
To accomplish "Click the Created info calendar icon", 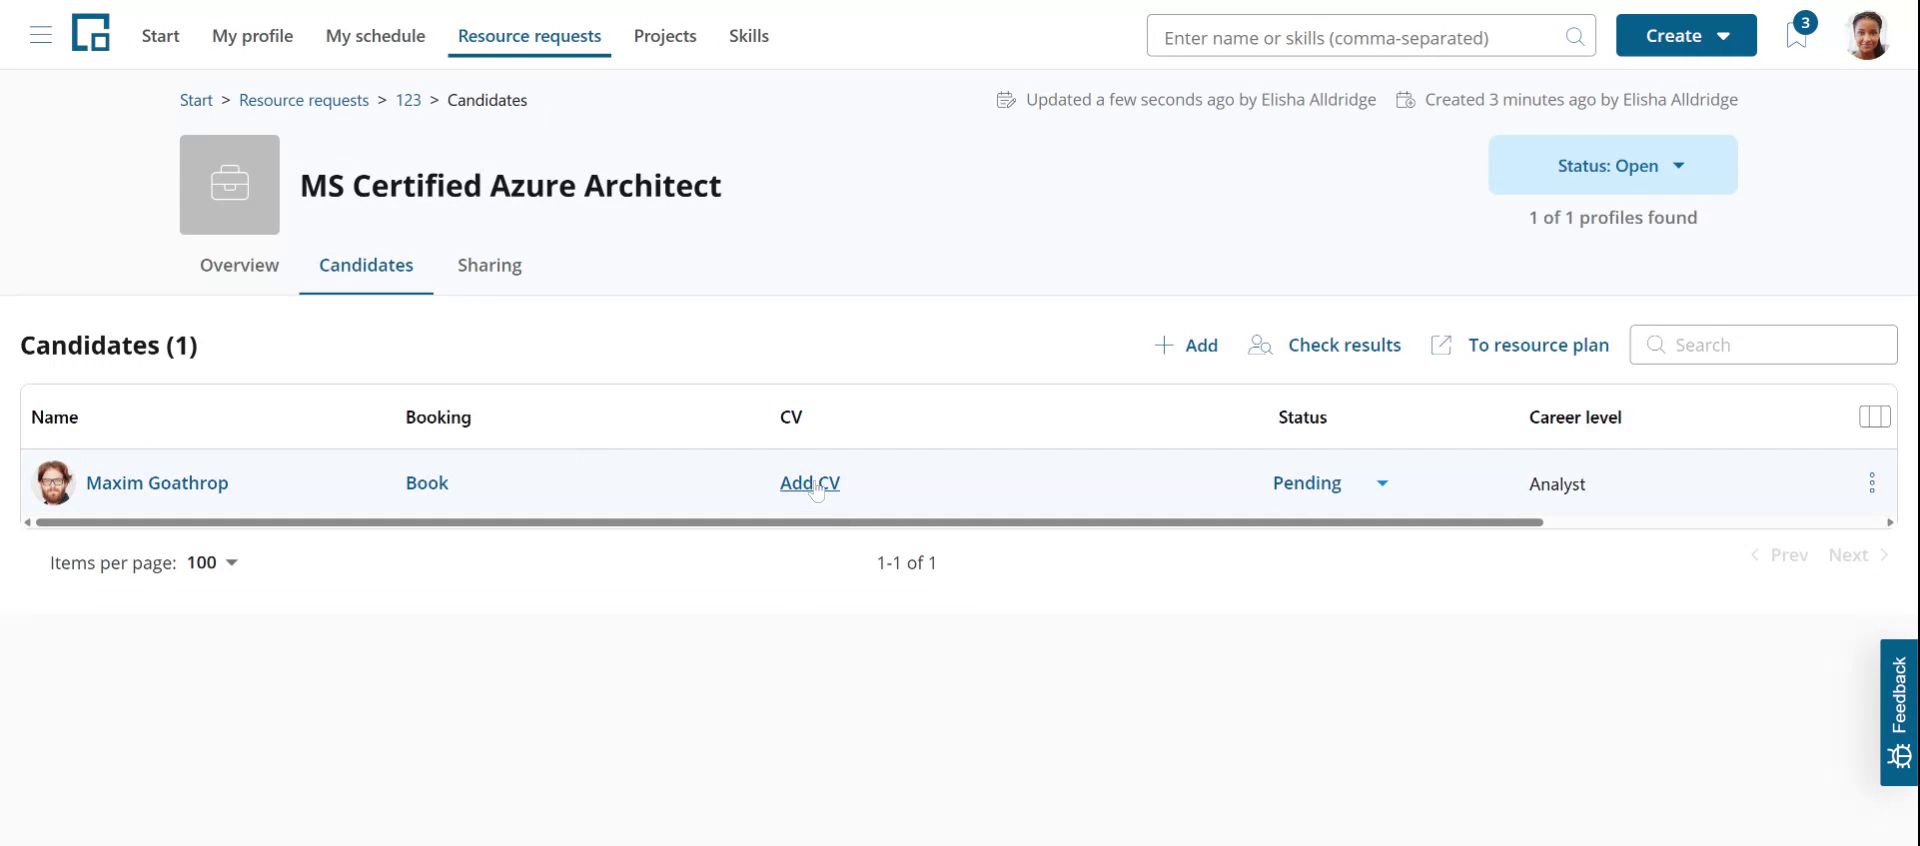I will (x=1405, y=100).
